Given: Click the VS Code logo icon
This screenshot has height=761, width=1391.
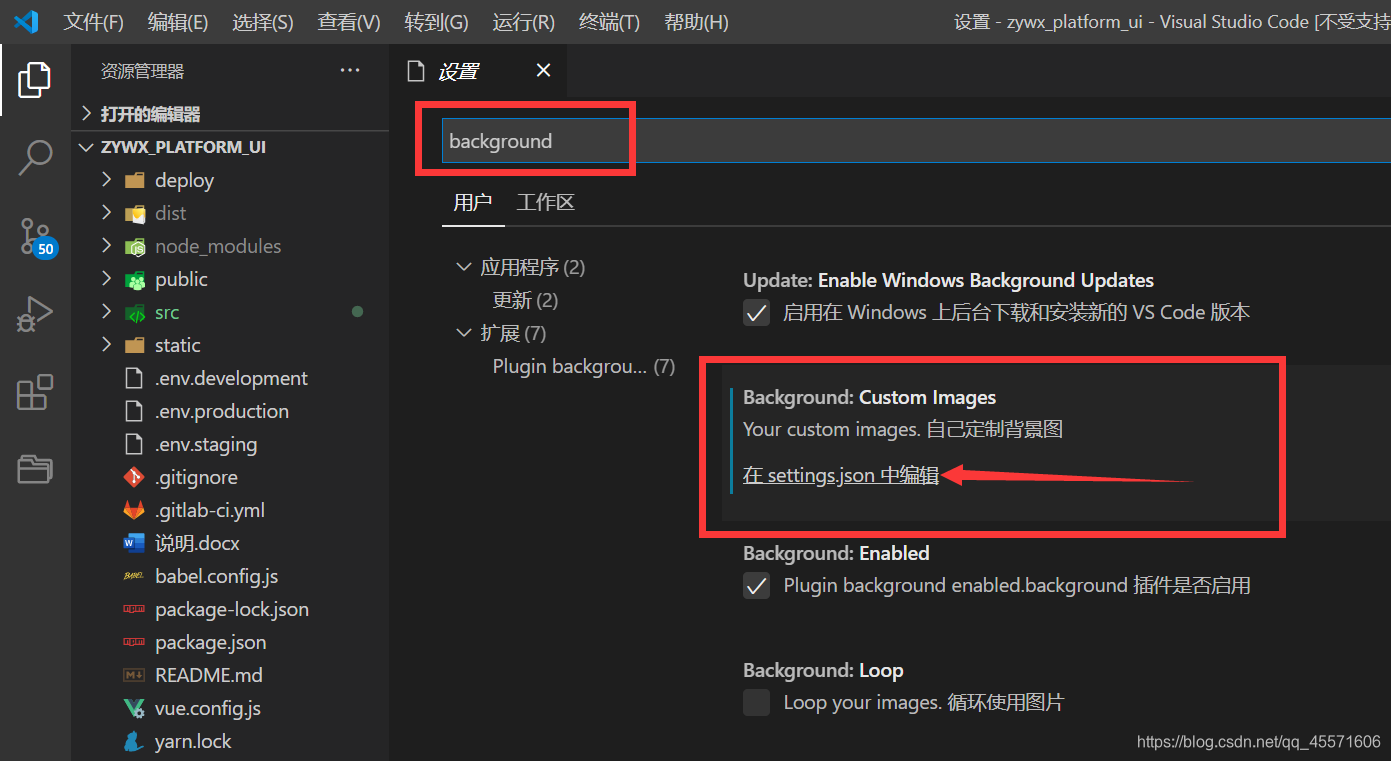Looking at the screenshot, I should point(26,21).
